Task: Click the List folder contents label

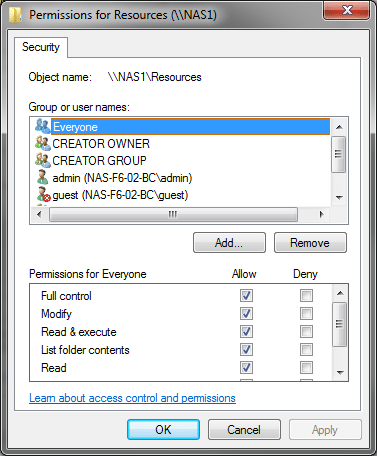Action: point(85,350)
